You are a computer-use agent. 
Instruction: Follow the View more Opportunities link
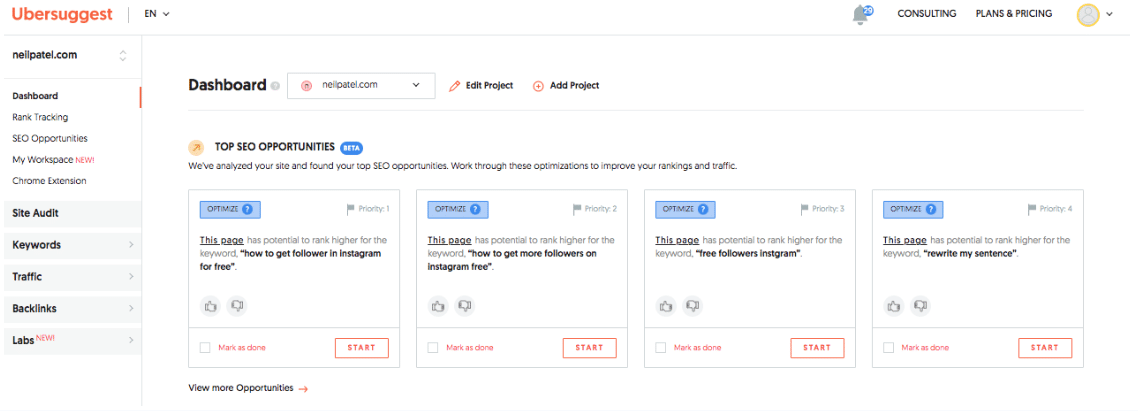pyautogui.click(x=248, y=388)
